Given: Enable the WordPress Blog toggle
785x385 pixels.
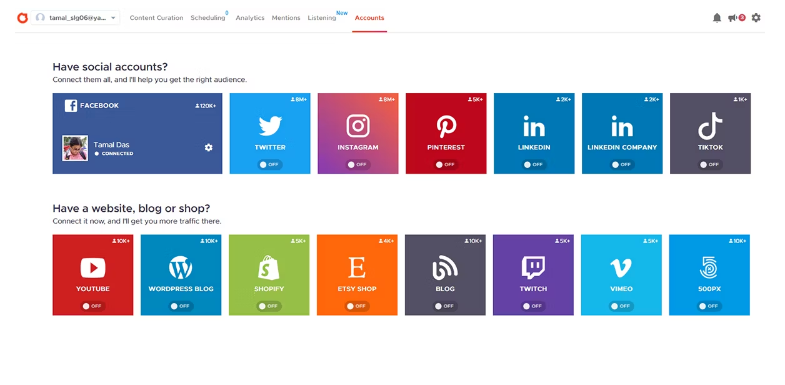Looking at the screenshot, I should click(181, 306).
